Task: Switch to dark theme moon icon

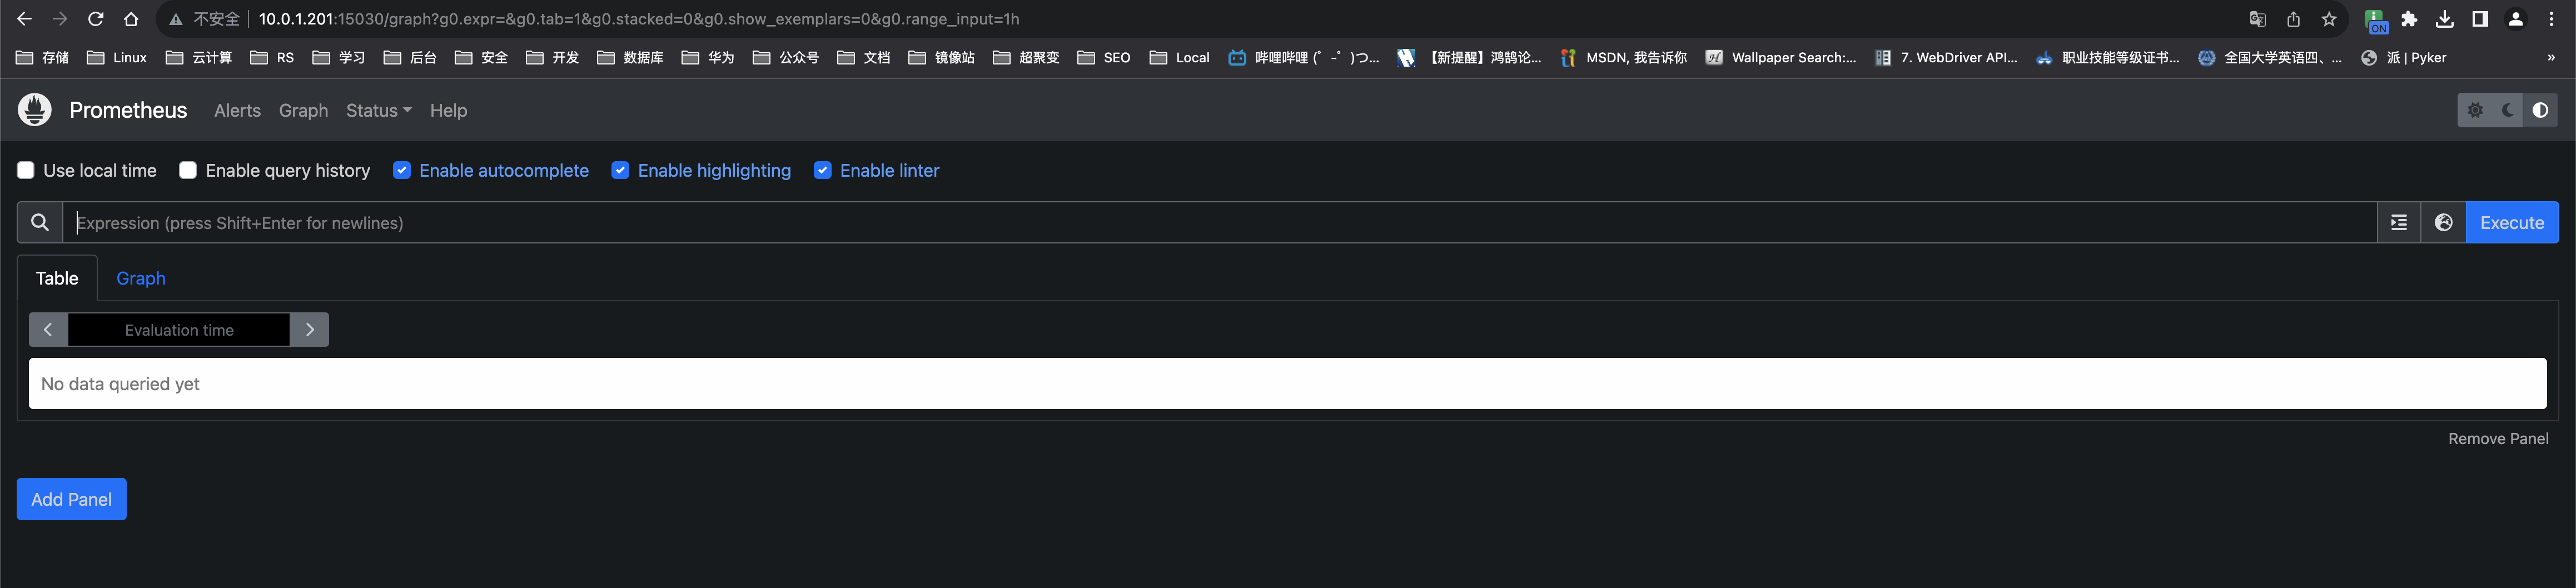Action: pos(2508,110)
